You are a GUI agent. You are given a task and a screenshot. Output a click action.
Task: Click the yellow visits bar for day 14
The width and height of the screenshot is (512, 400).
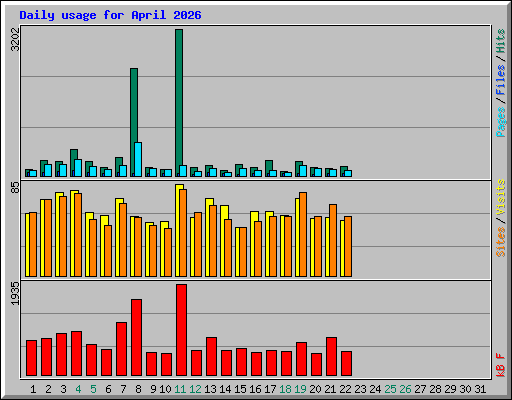[223, 241]
